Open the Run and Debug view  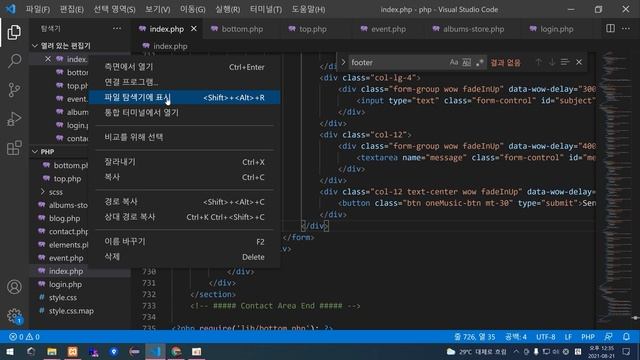coord(14,119)
